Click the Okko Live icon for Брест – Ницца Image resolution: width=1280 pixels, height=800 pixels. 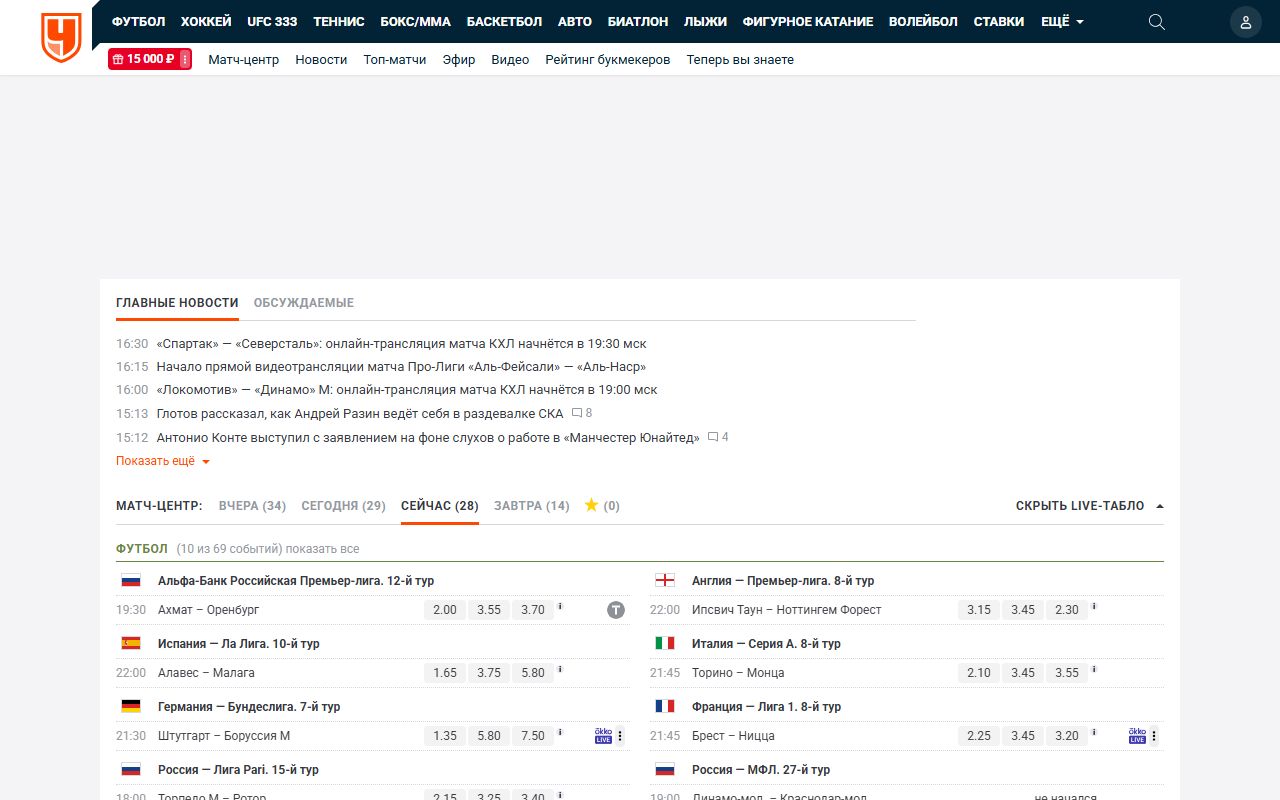1137,736
